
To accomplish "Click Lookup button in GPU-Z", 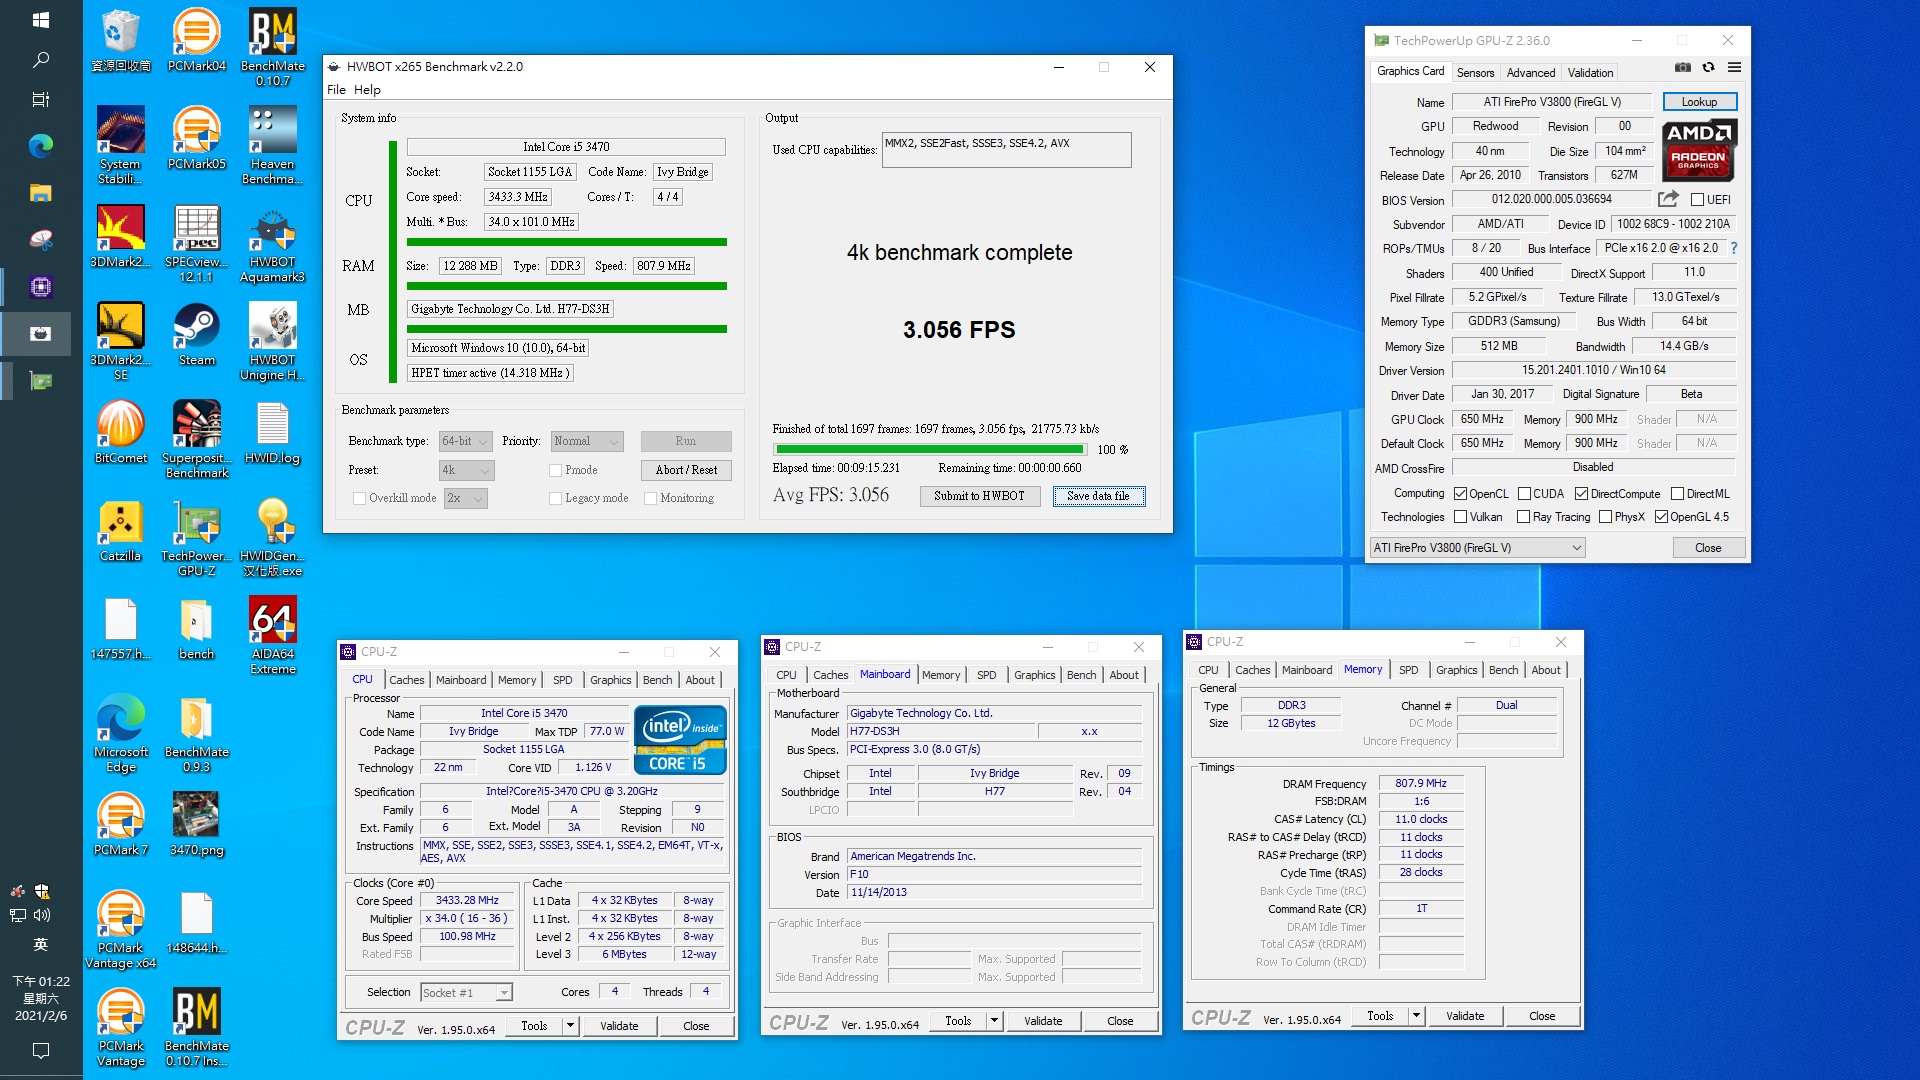I will tap(1699, 102).
